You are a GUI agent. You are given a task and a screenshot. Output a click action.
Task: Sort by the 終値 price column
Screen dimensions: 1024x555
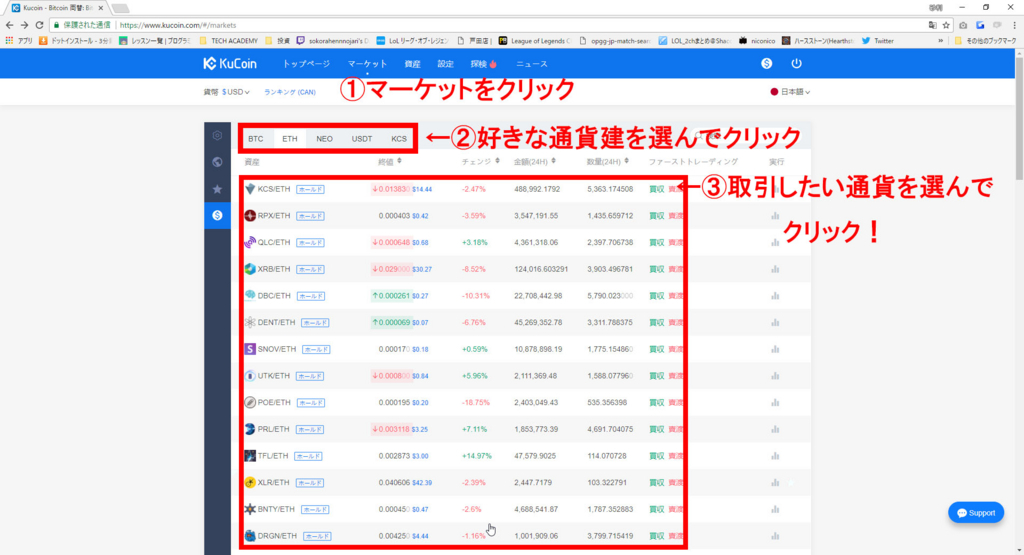coord(390,161)
